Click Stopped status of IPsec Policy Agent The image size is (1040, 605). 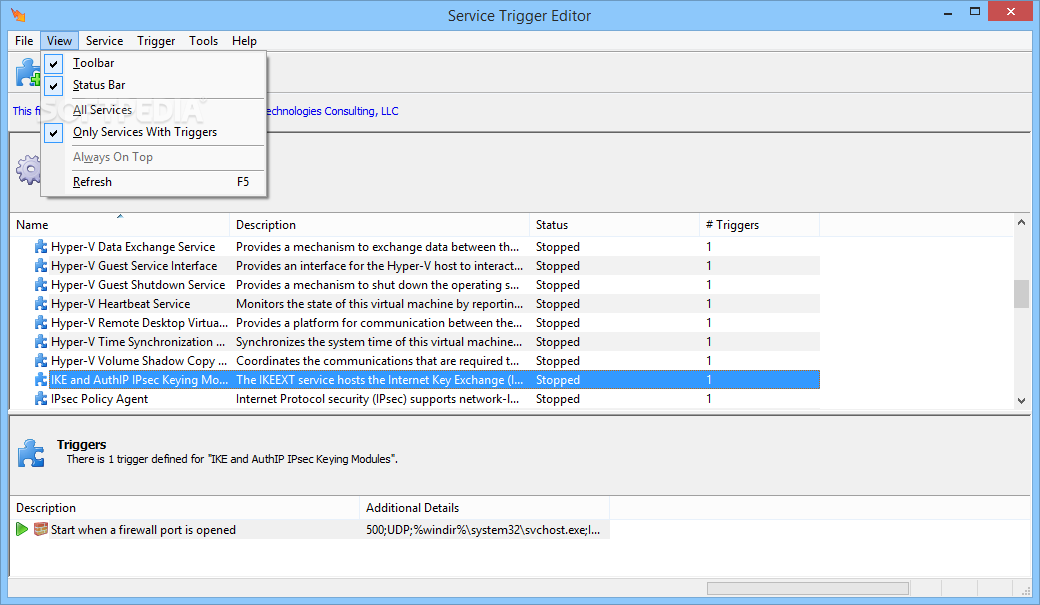[558, 399]
